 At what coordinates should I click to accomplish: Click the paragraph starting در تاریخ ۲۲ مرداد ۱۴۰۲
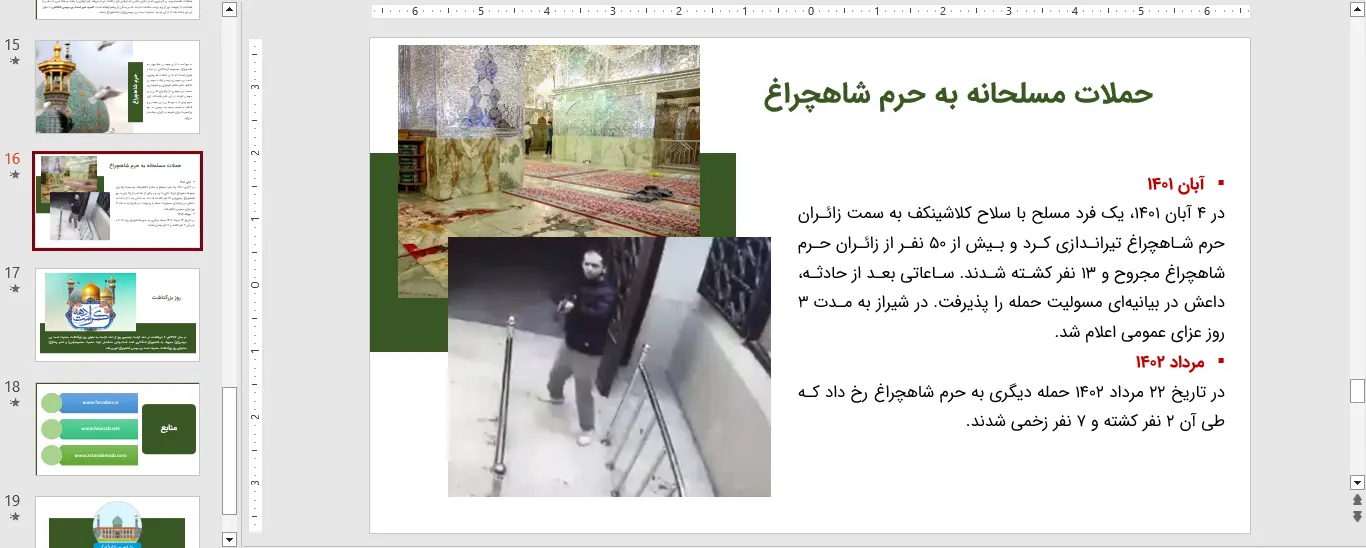[1010, 406]
